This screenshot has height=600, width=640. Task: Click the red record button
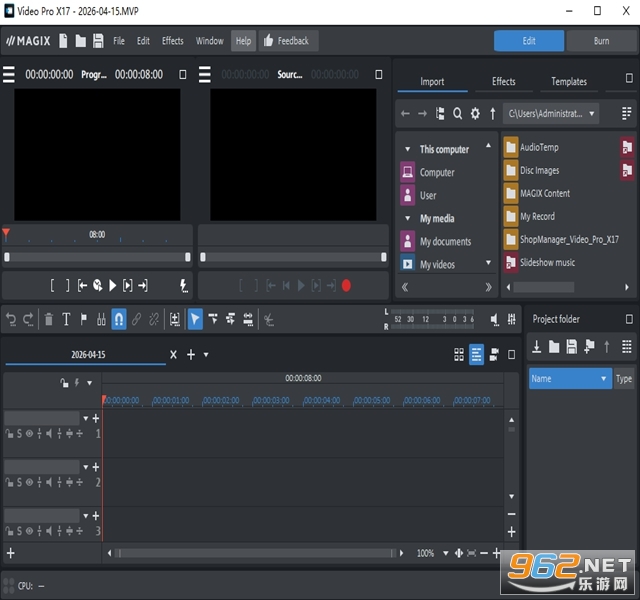click(346, 286)
